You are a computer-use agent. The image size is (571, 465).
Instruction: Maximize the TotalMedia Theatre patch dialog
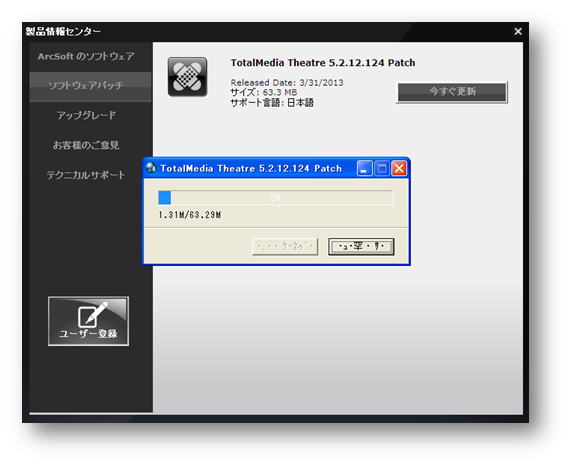coord(382,168)
